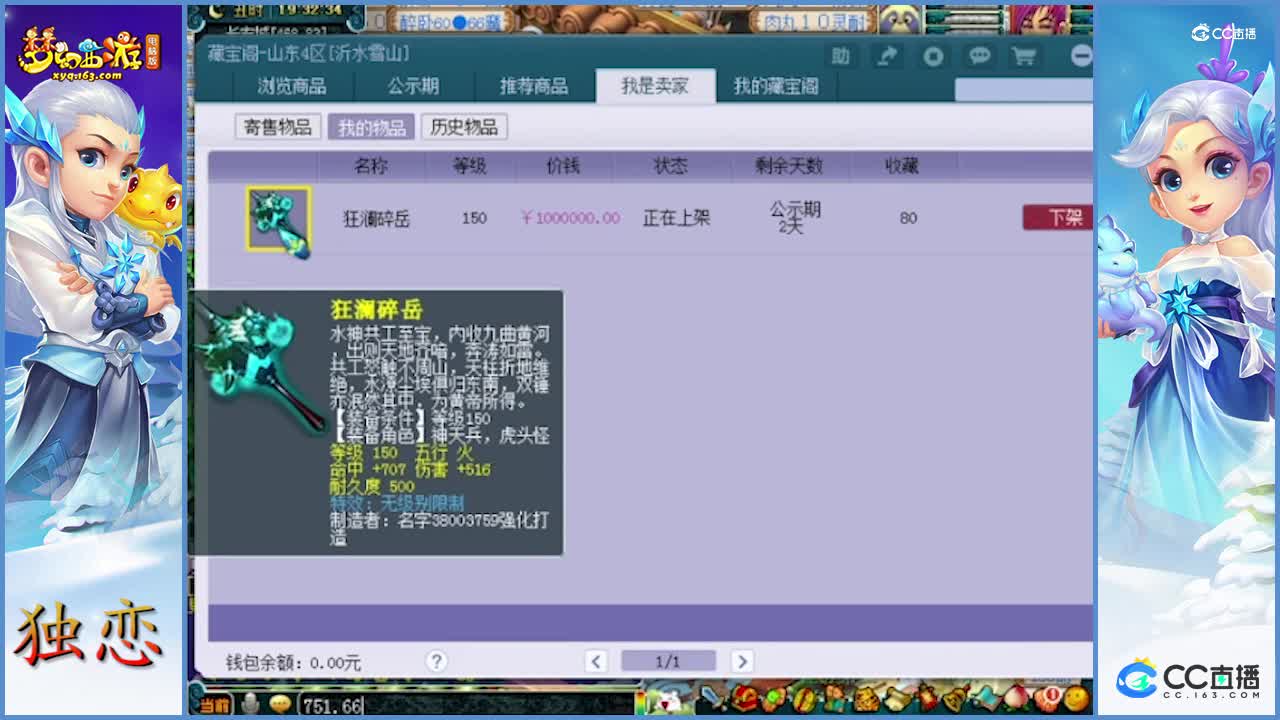Click the 收藏 column header
Screen dimensions: 1280x720
902,166
